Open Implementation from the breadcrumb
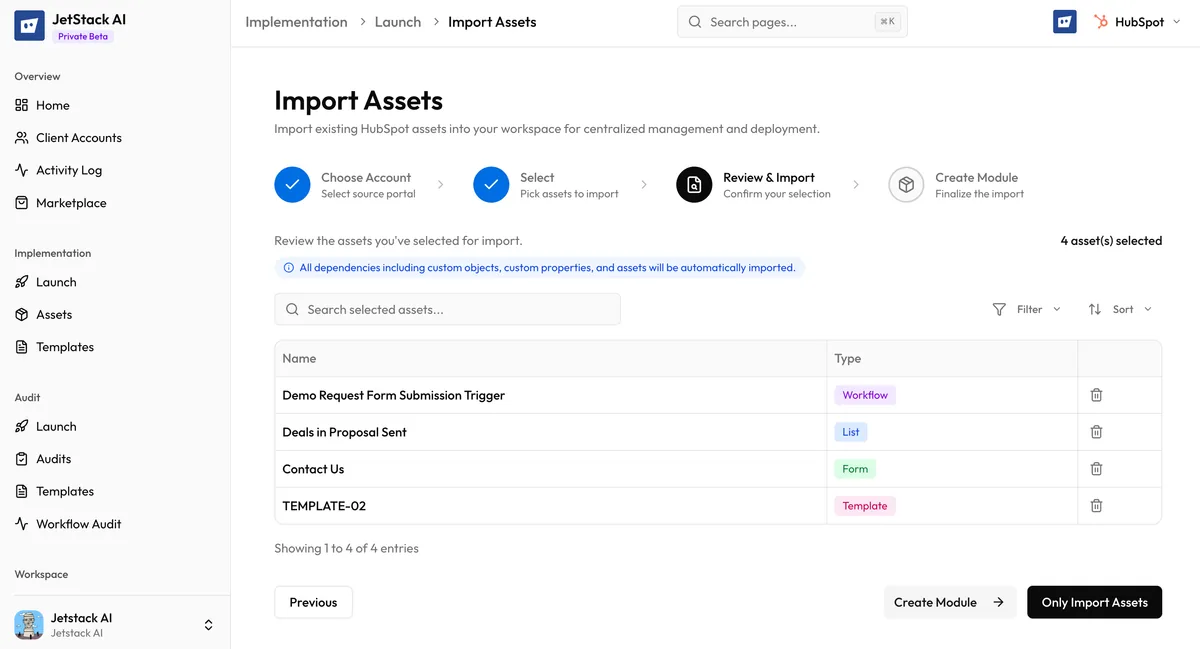1200x649 pixels. (x=296, y=20)
